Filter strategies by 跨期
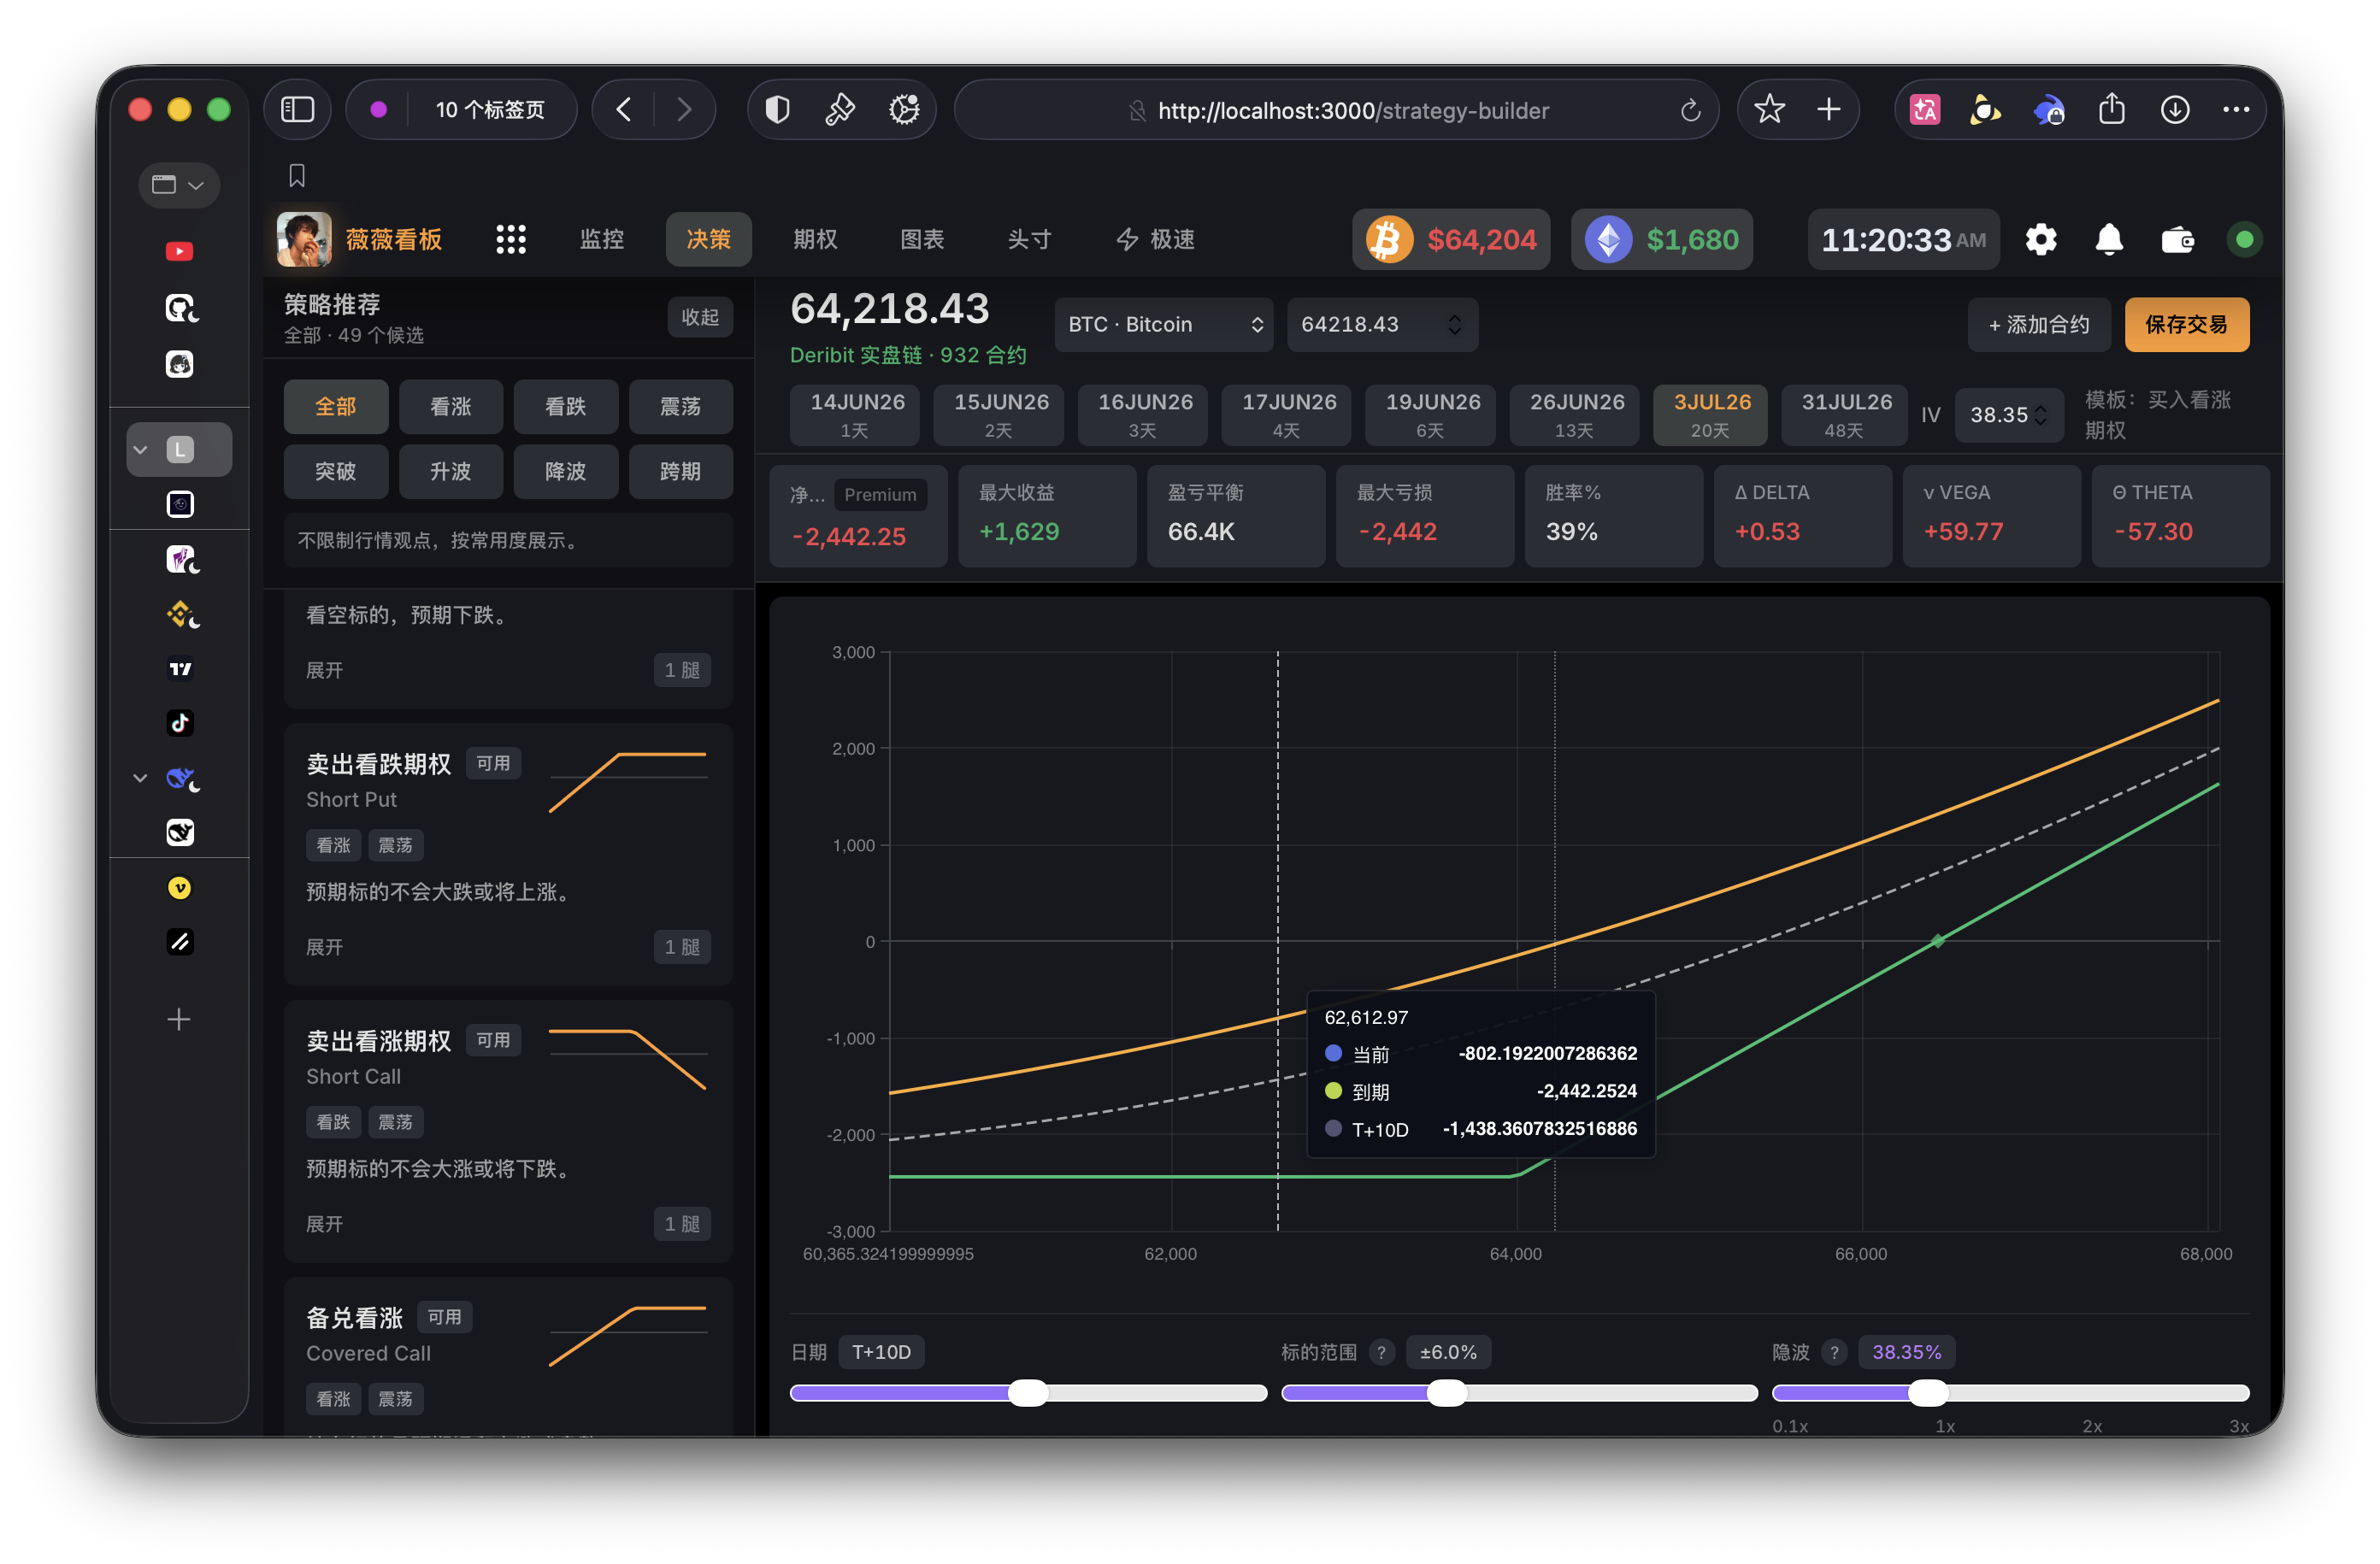Screen dimensions: 2380x1564 point(681,471)
